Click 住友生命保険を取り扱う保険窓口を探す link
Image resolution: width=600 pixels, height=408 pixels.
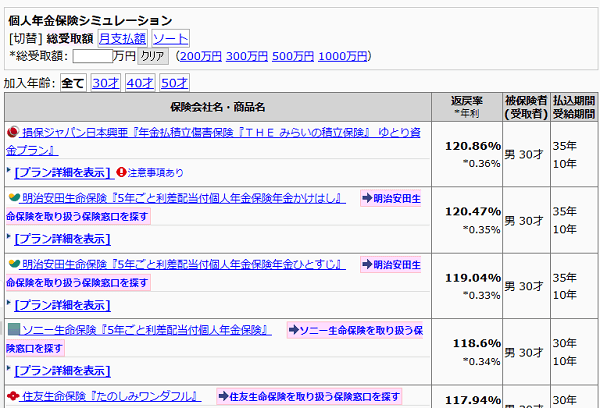point(309,397)
